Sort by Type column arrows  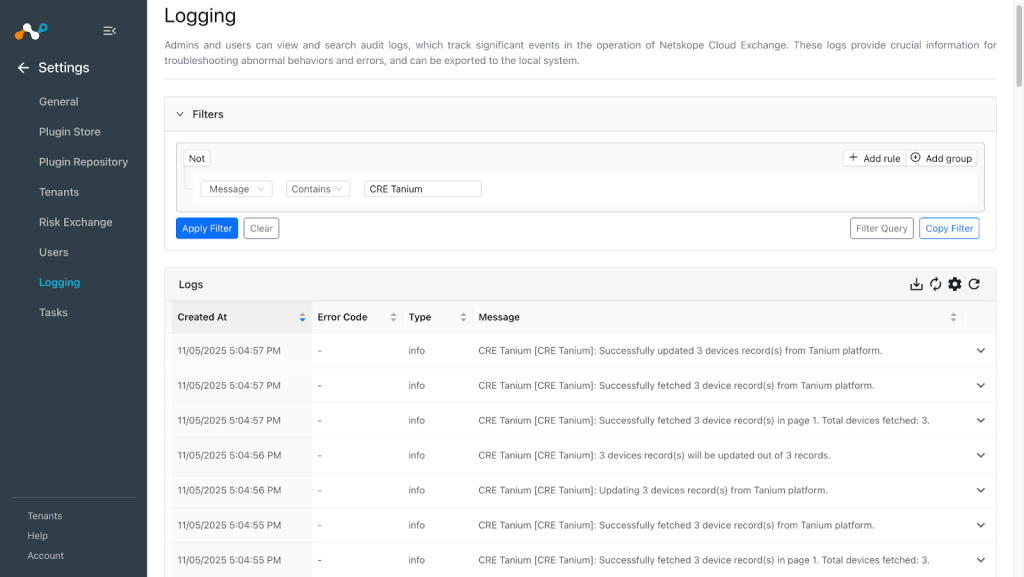pos(463,317)
